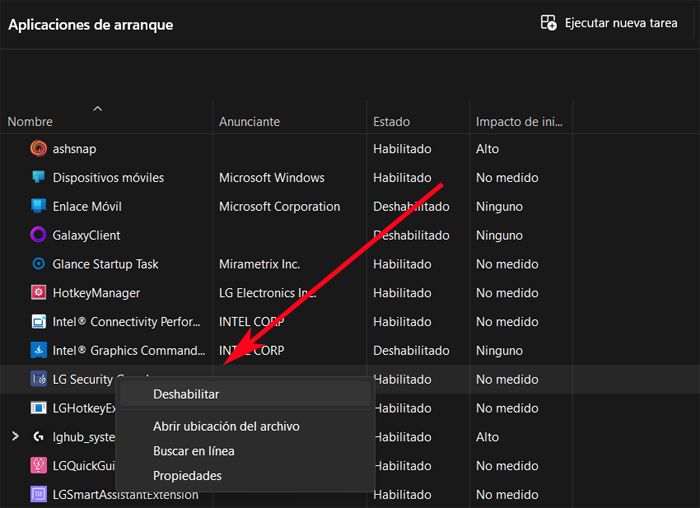The height and width of the screenshot is (508, 700).
Task: Select the LGQuickGuide pink icon
Action: click(38, 465)
